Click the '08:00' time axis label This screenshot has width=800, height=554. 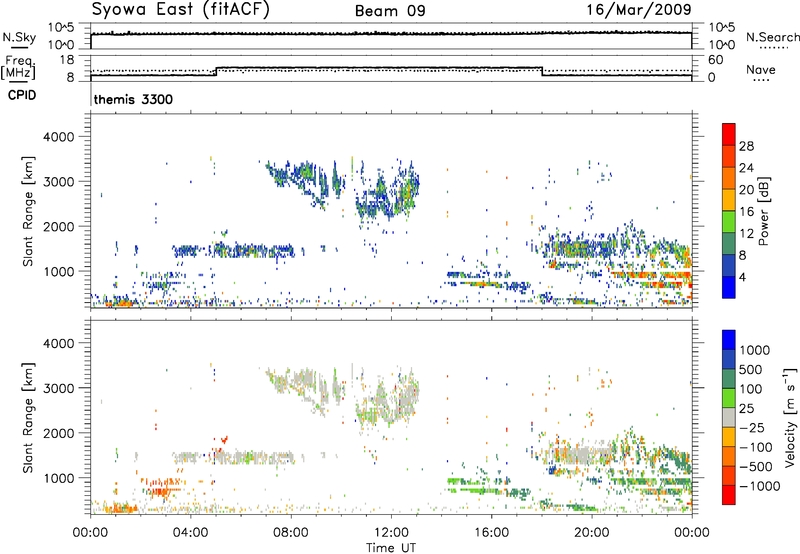(x=291, y=533)
